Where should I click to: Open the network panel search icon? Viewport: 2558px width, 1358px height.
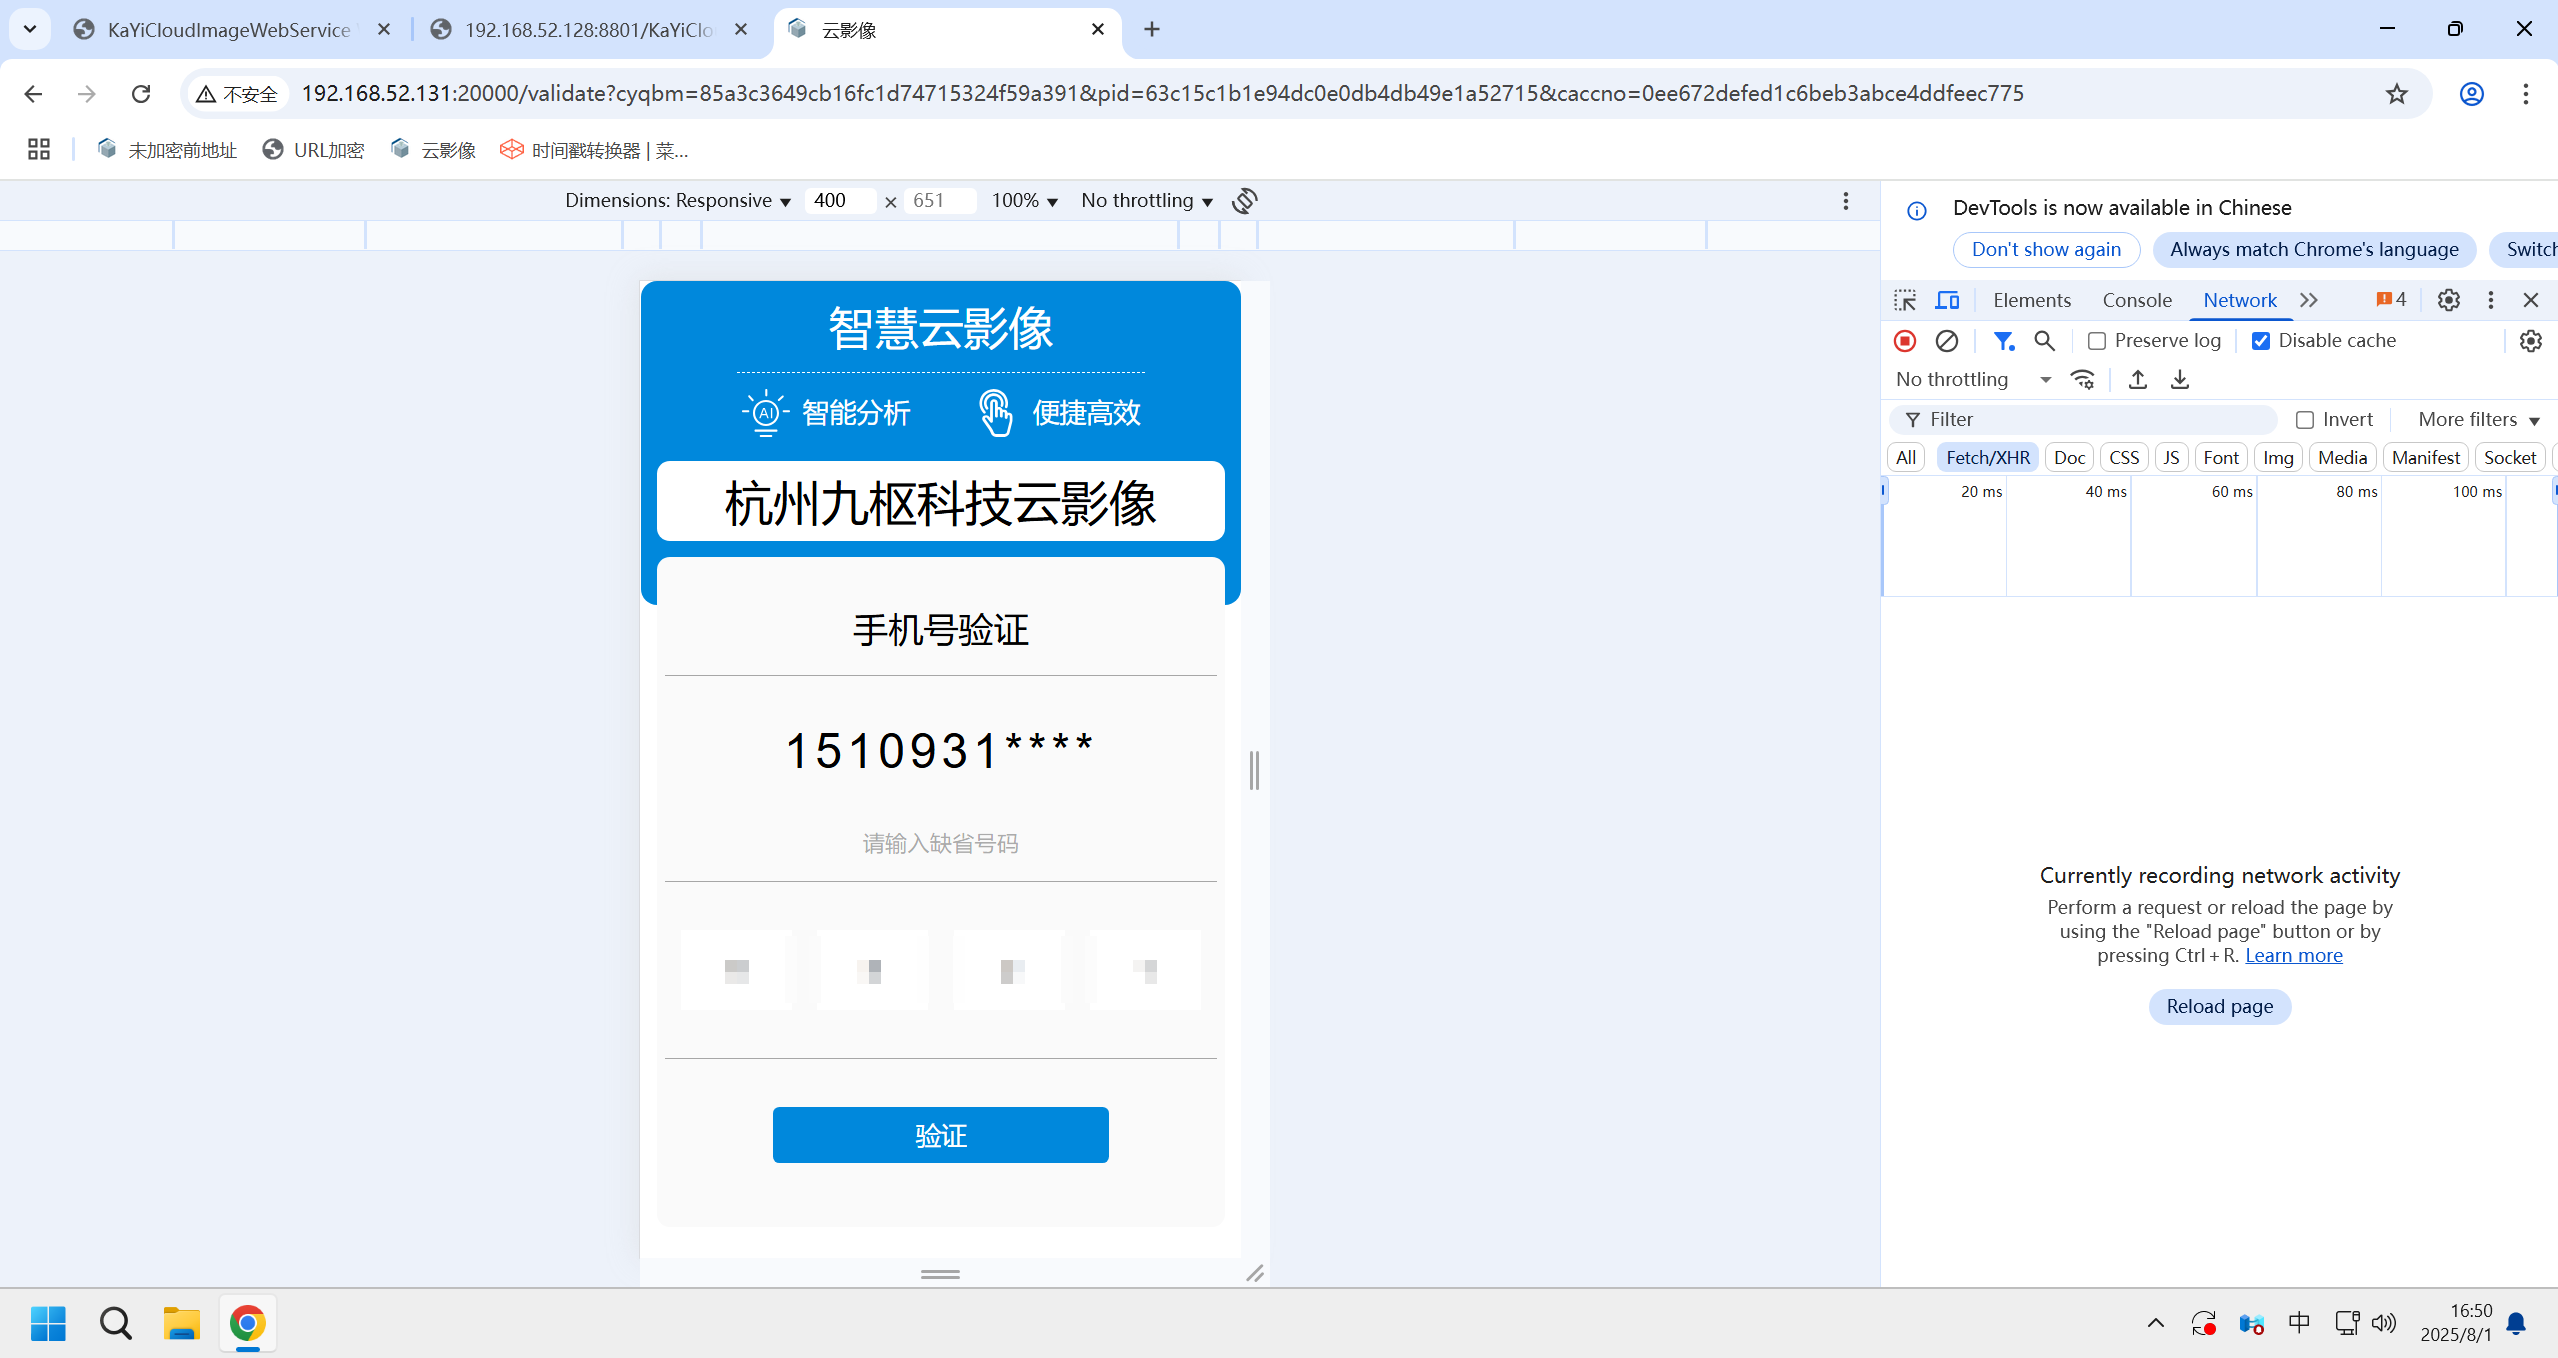click(x=2044, y=341)
